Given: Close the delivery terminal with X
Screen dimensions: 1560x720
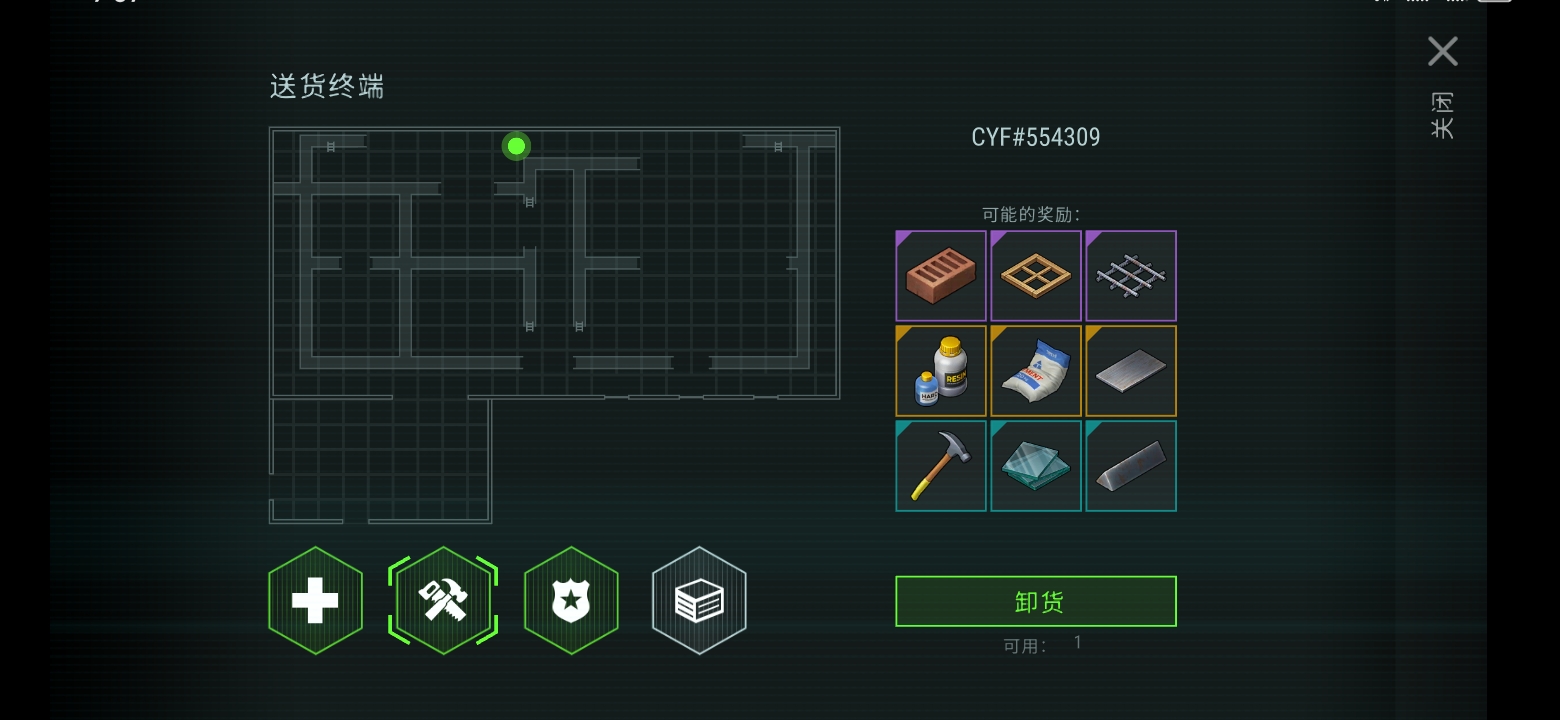Looking at the screenshot, I should point(1443,51).
